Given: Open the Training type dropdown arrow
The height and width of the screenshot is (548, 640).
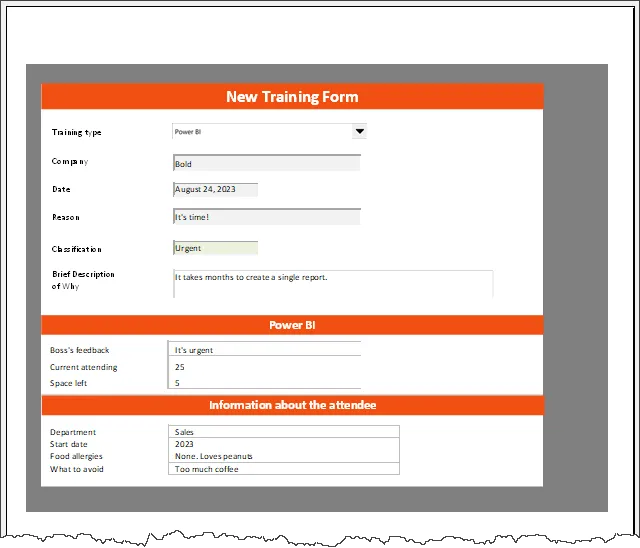Looking at the screenshot, I should click(x=360, y=131).
